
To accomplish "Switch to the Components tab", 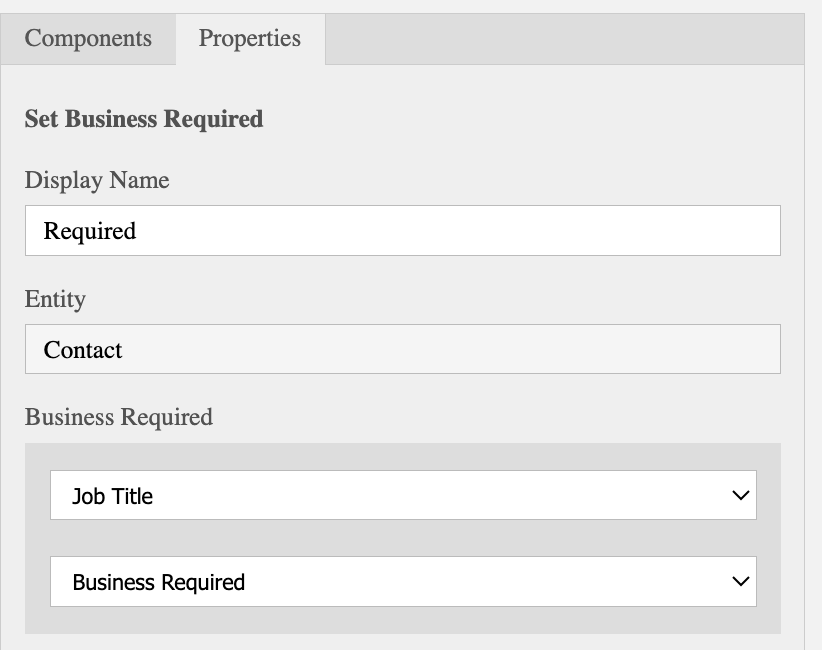I will point(88,39).
